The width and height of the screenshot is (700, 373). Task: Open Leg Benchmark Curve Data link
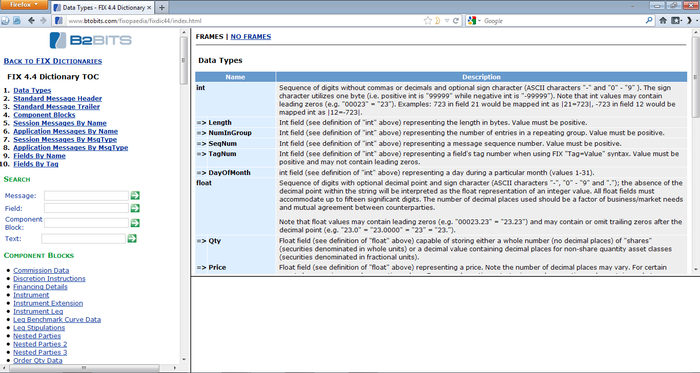click(x=57, y=319)
